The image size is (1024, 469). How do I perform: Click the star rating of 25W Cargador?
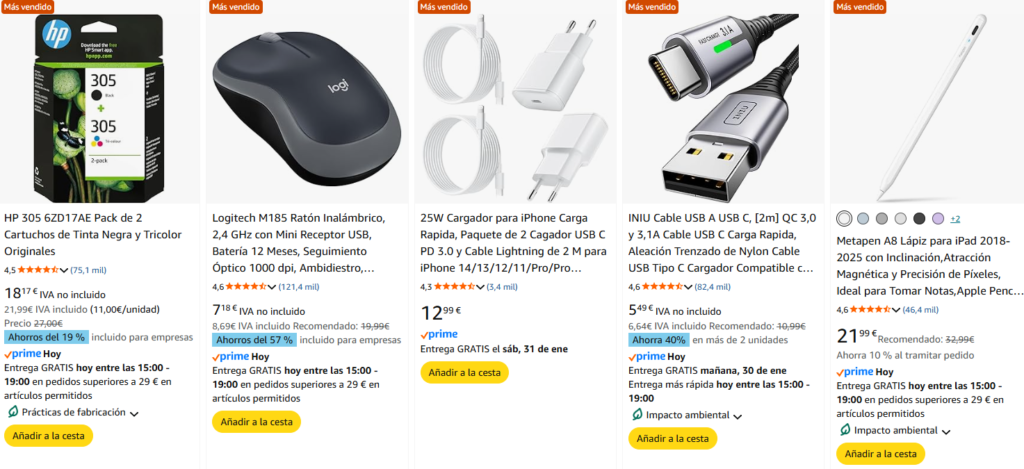click(453, 287)
